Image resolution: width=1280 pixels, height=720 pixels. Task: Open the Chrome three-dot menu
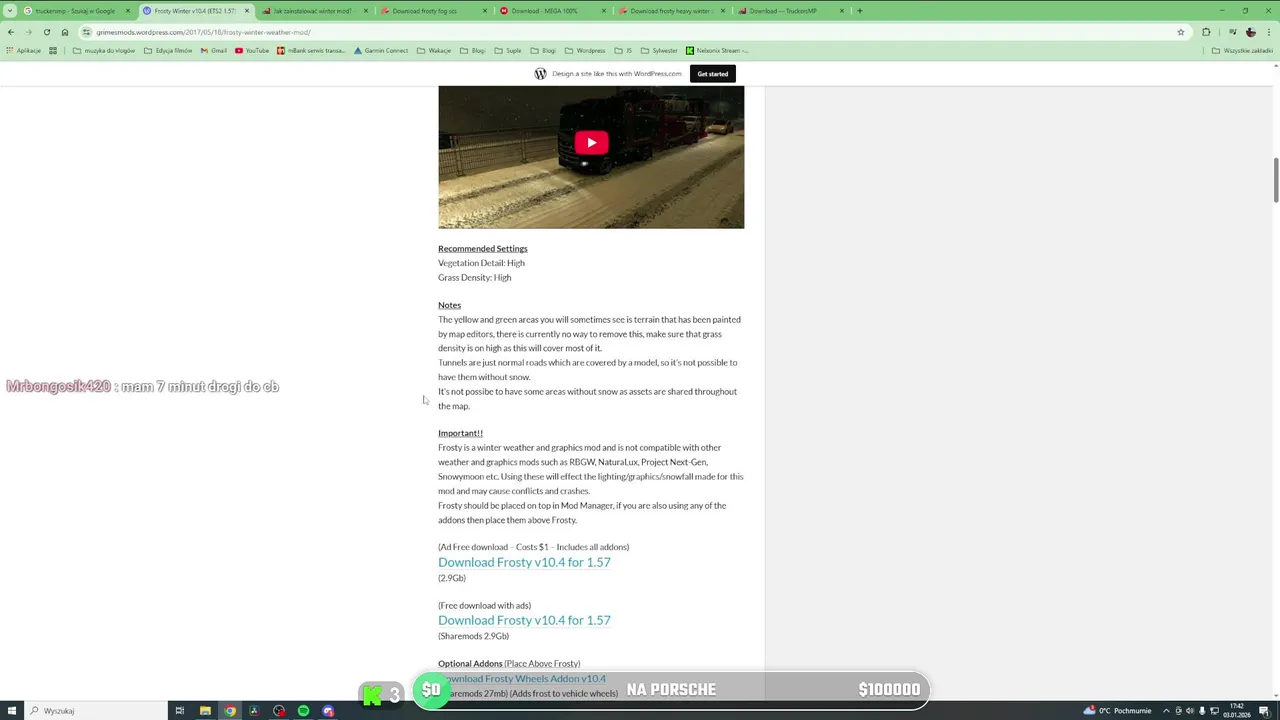point(1269,32)
